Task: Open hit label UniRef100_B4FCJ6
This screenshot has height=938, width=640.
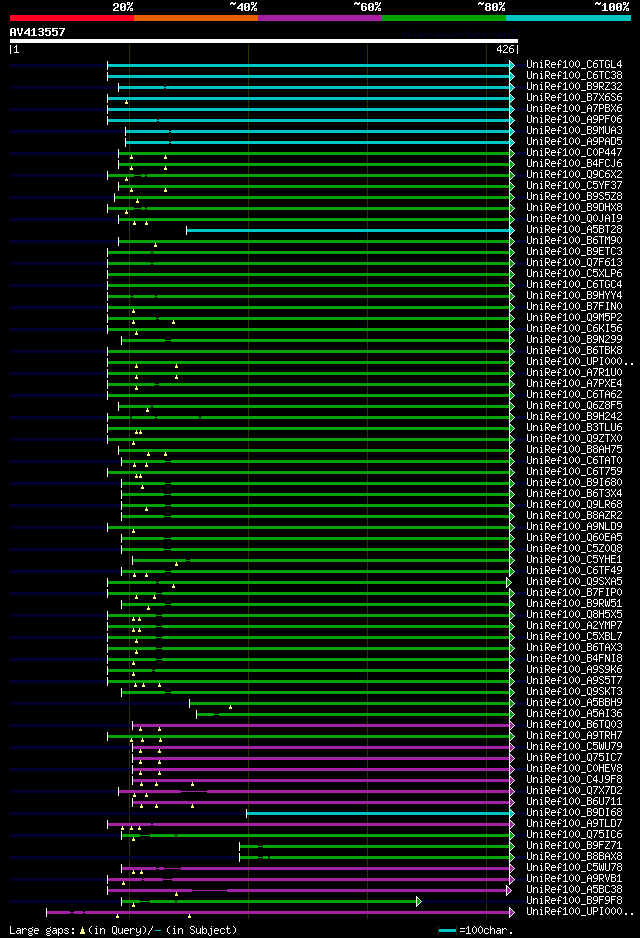Action: [x=574, y=163]
